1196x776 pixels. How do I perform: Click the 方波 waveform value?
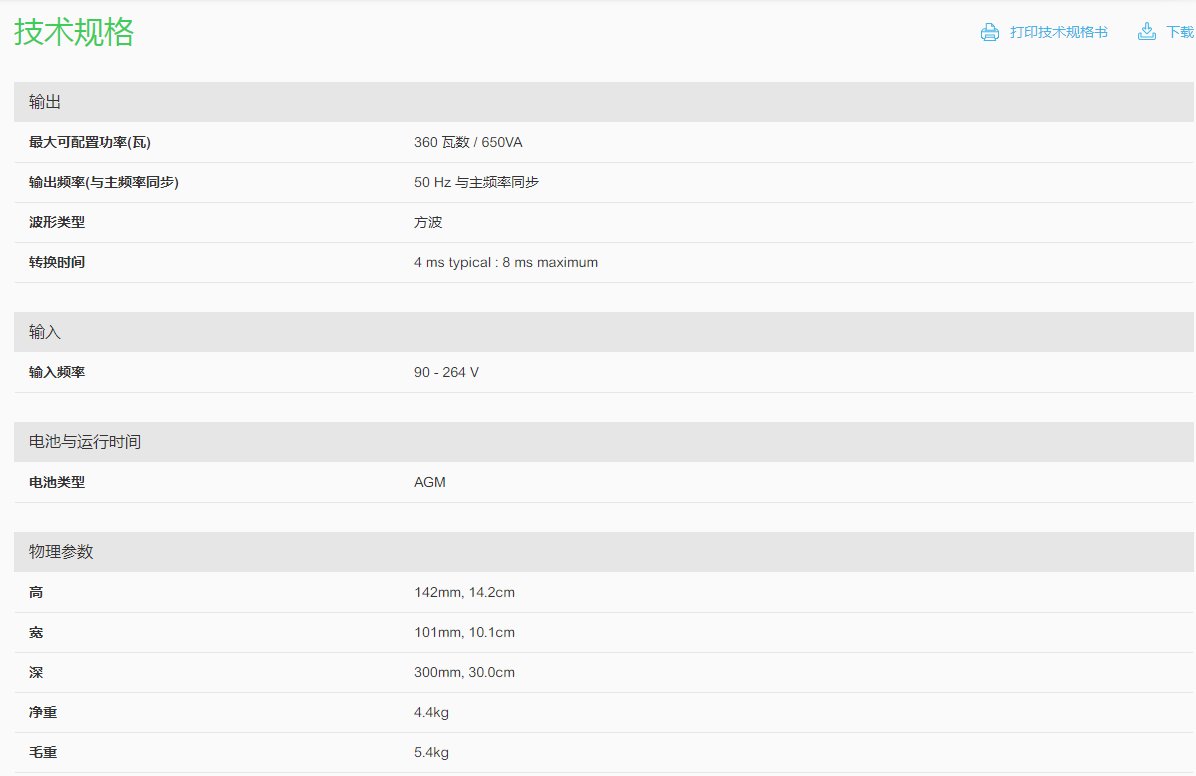tap(428, 223)
